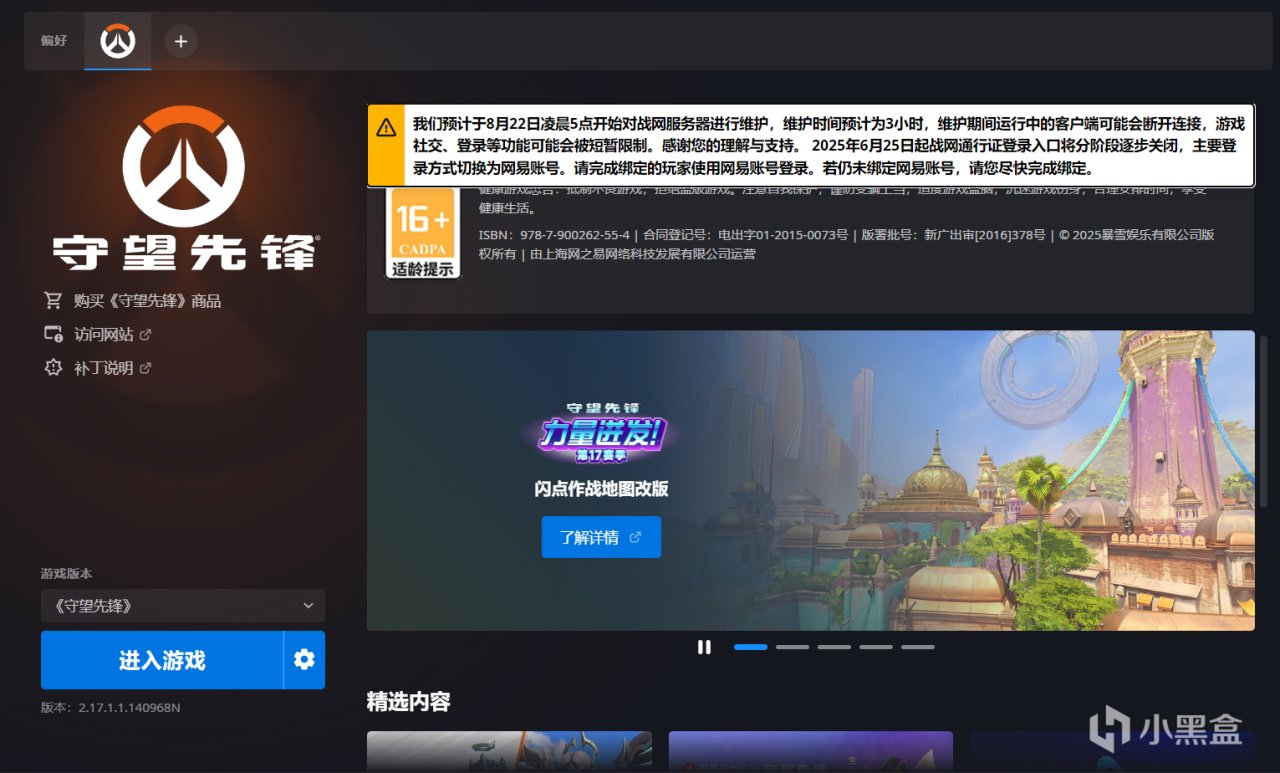The image size is (1280, 773).
Task: Select the second carousel slide indicator
Action: 793,647
